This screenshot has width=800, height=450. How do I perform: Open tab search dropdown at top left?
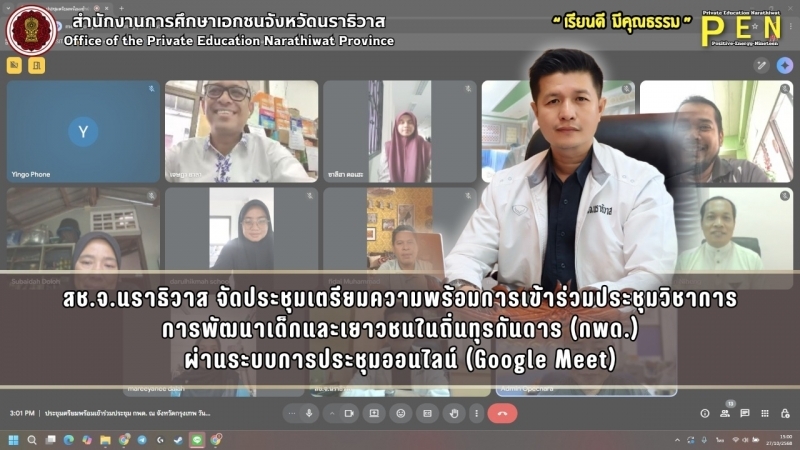(x=8, y=8)
